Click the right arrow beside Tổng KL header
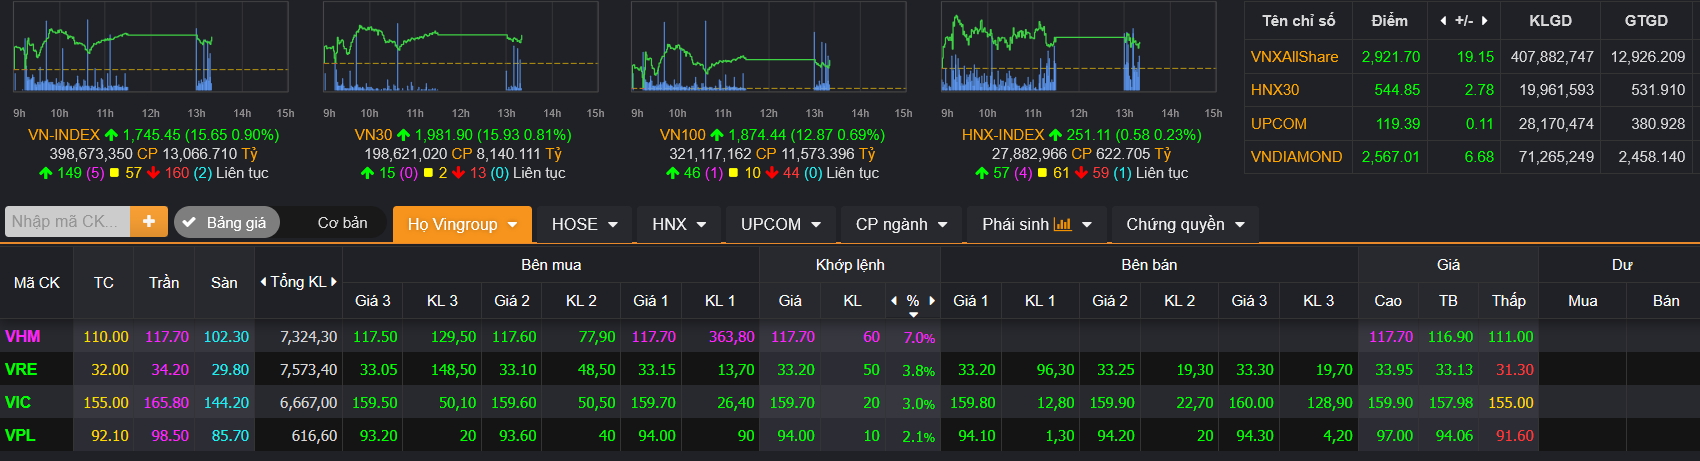The height and width of the screenshot is (461, 1700). click(x=334, y=282)
